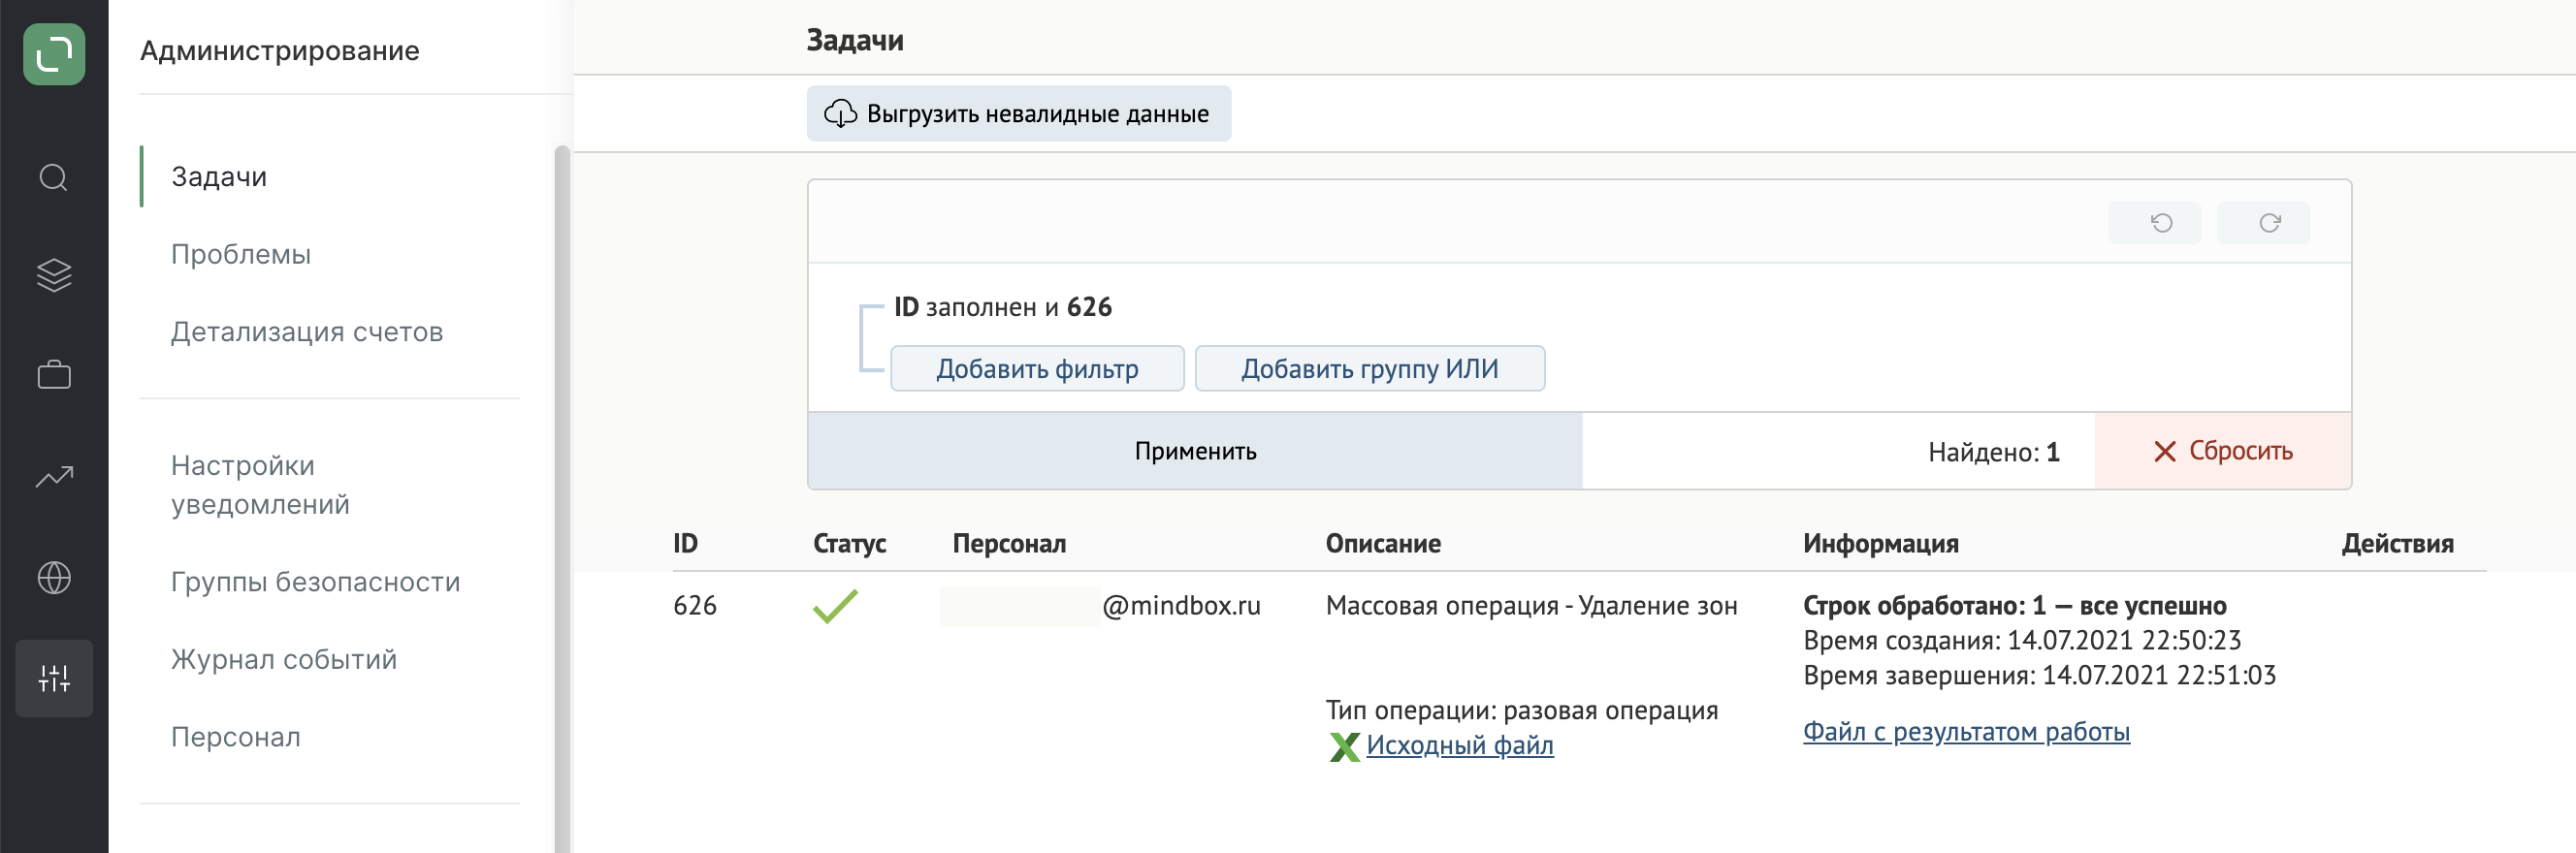The height and width of the screenshot is (853, 2576).
Task: Click Время завершения: 14.07.2021 22:51:03
Action: pos(2039,676)
